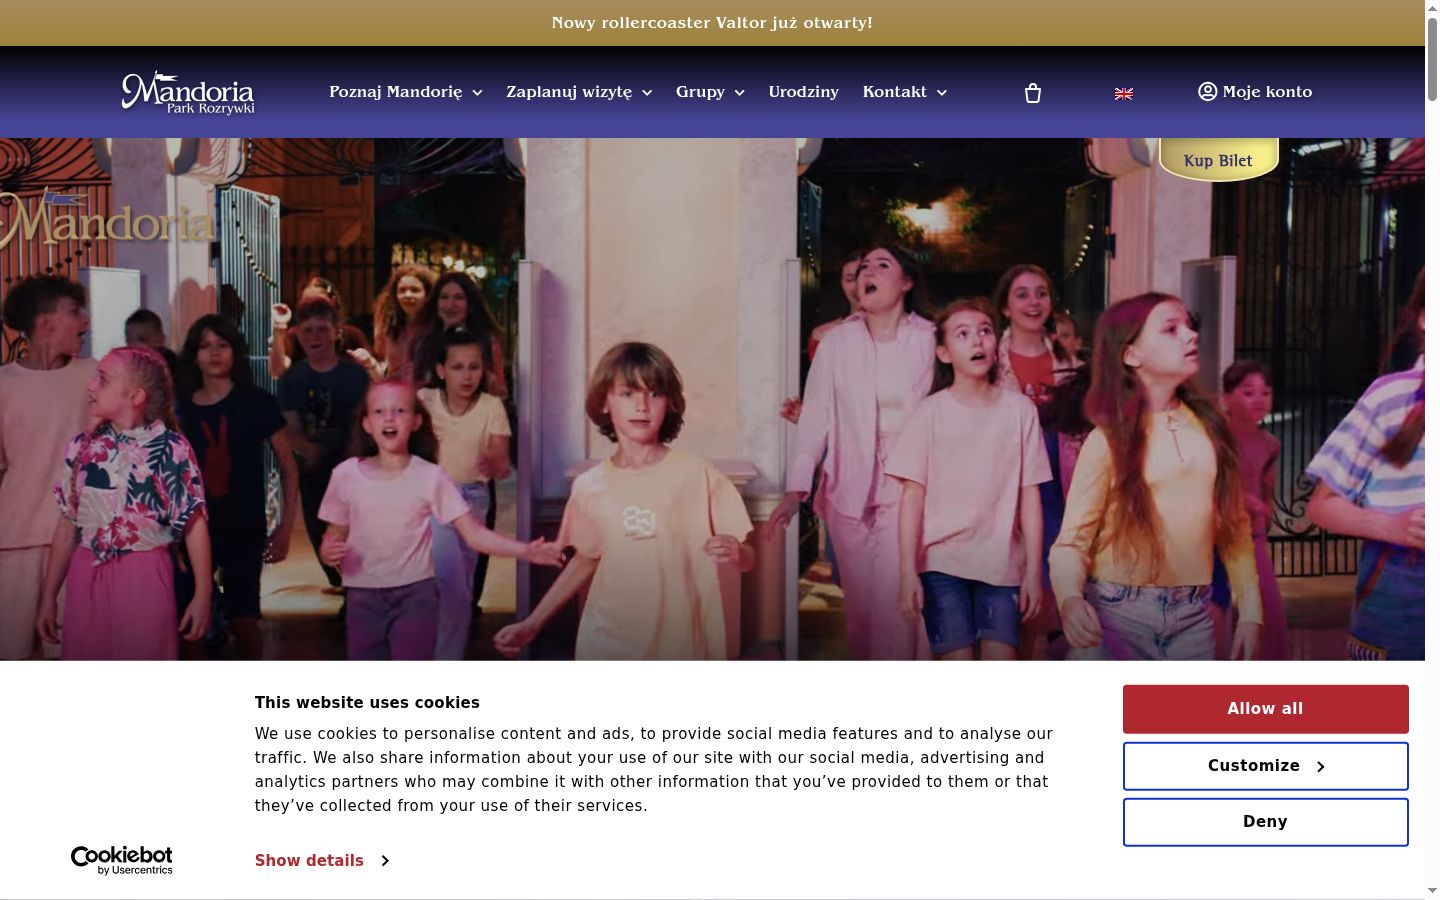Go to the Urodziny page

tap(804, 92)
